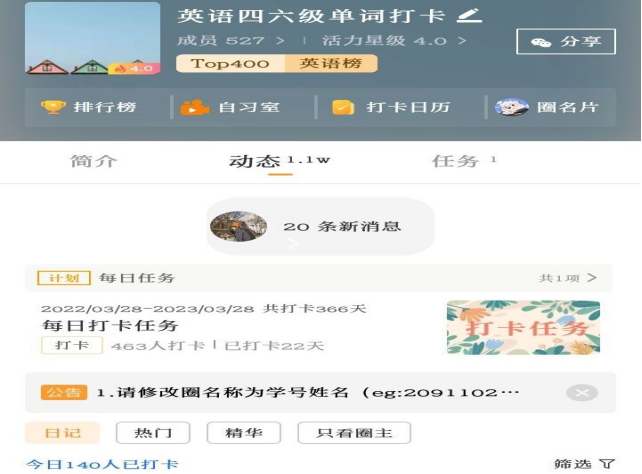Open the 排行榜 trophy icon
This screenshot has width=642, height=474.
pyautogui.click(x=53, y=107)
